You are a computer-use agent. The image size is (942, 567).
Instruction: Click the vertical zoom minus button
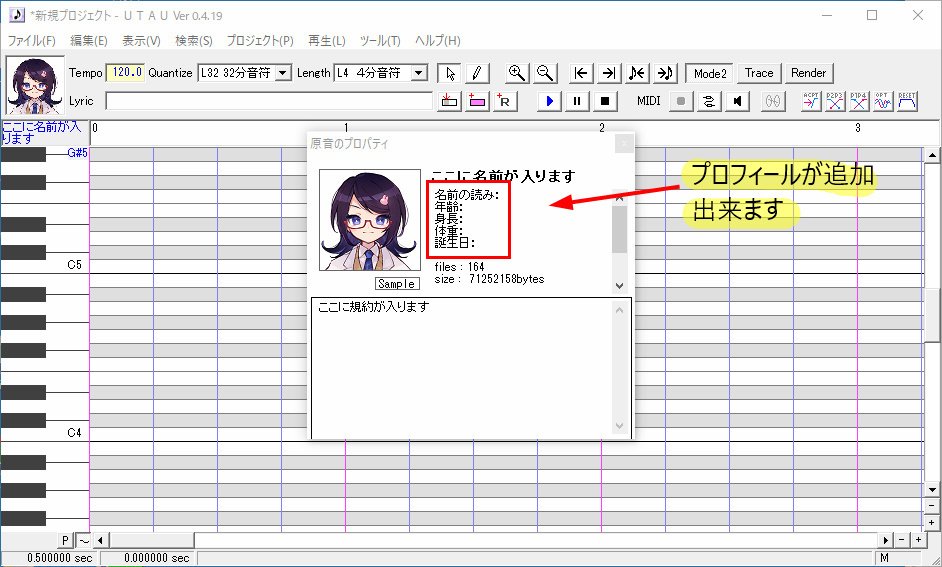click(x=932, y=507)
